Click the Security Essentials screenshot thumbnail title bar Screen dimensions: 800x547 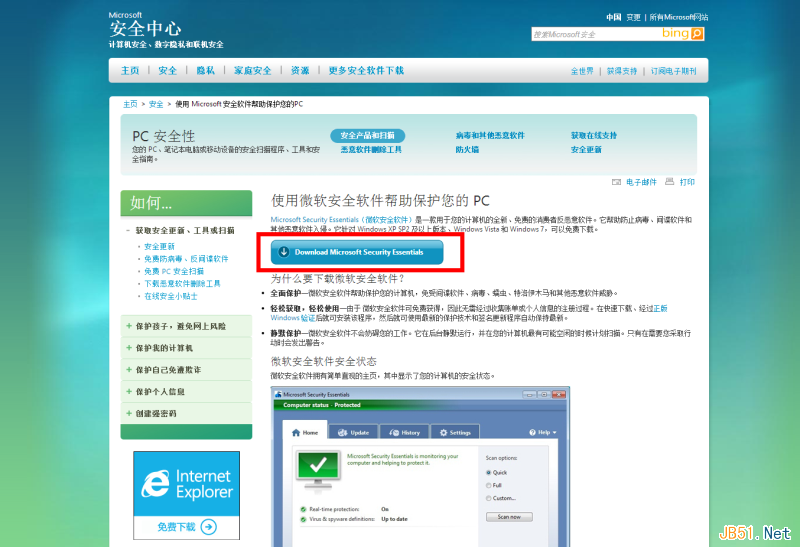coord(420,394)
